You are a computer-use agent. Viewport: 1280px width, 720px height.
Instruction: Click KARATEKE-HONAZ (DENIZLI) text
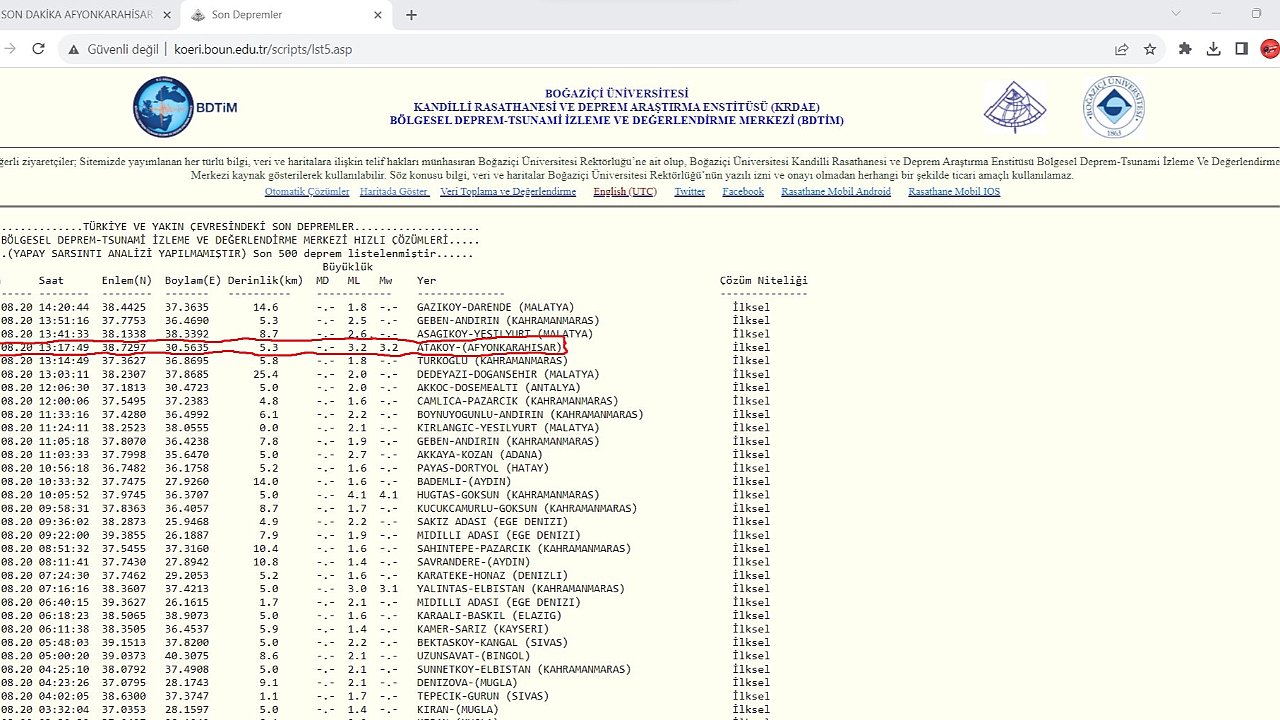(492, 576)
